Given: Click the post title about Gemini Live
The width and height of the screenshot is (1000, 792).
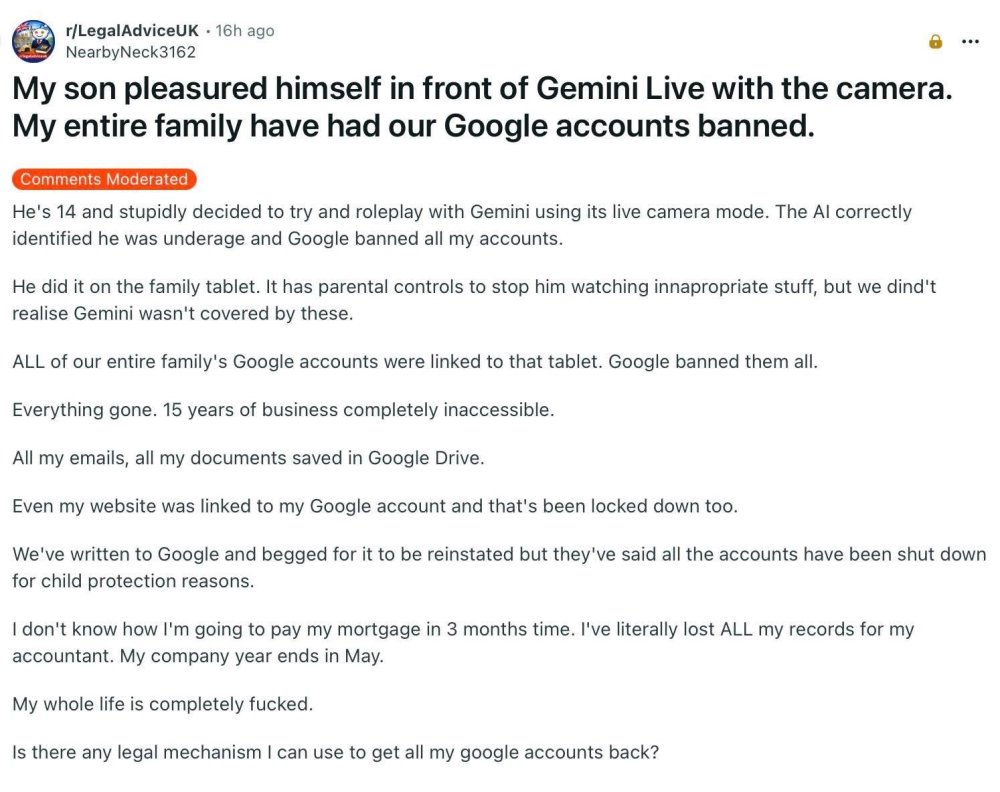Looking at the screenshot, I should [x=480, y=108].
